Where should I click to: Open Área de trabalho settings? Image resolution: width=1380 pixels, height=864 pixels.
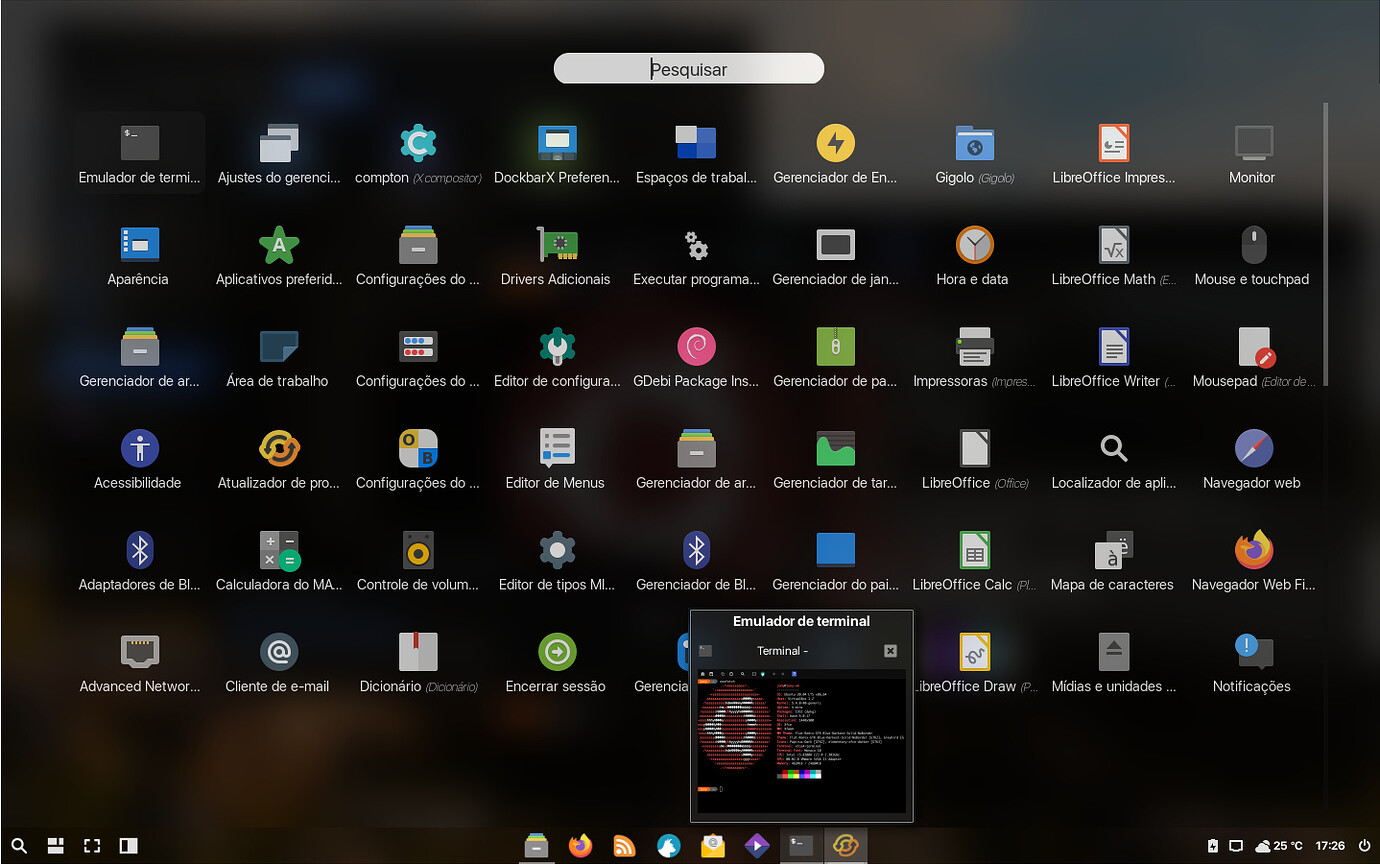click(x=279, y=358)
